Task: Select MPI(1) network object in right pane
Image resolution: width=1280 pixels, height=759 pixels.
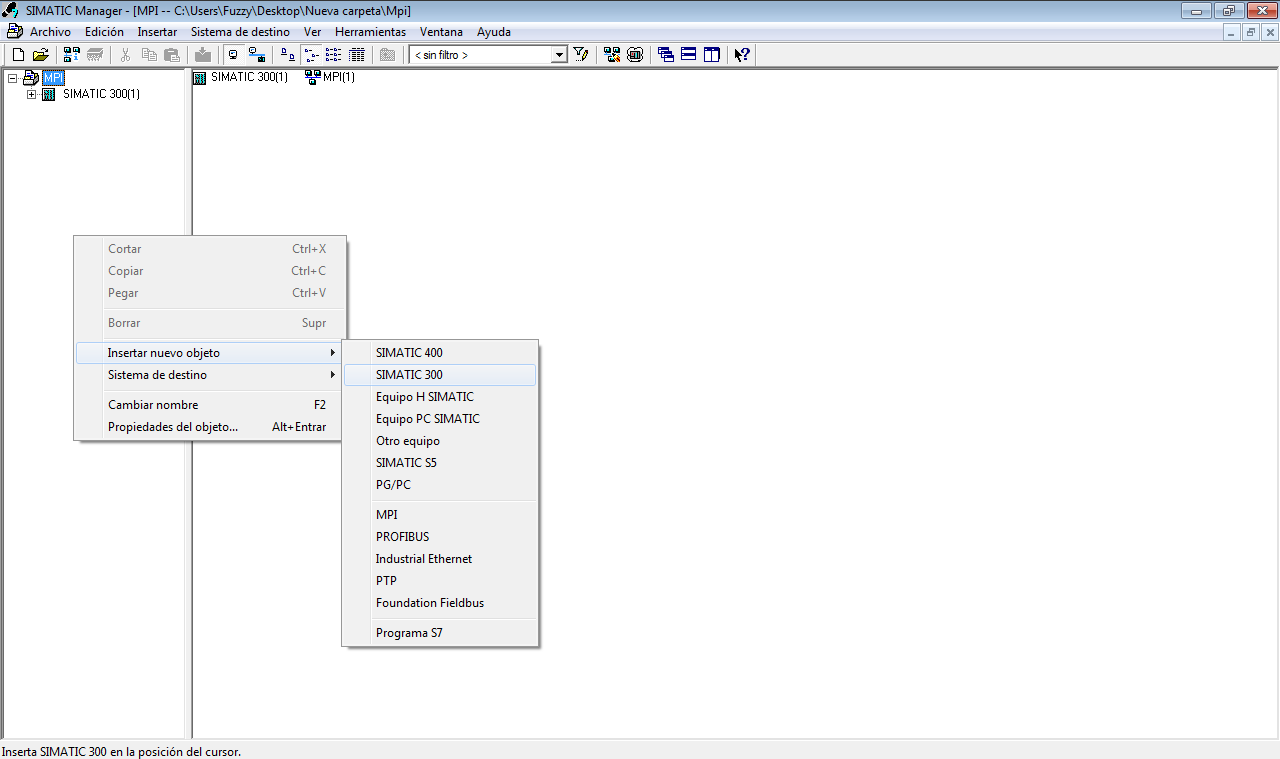Action: click(x=330, y=77)
